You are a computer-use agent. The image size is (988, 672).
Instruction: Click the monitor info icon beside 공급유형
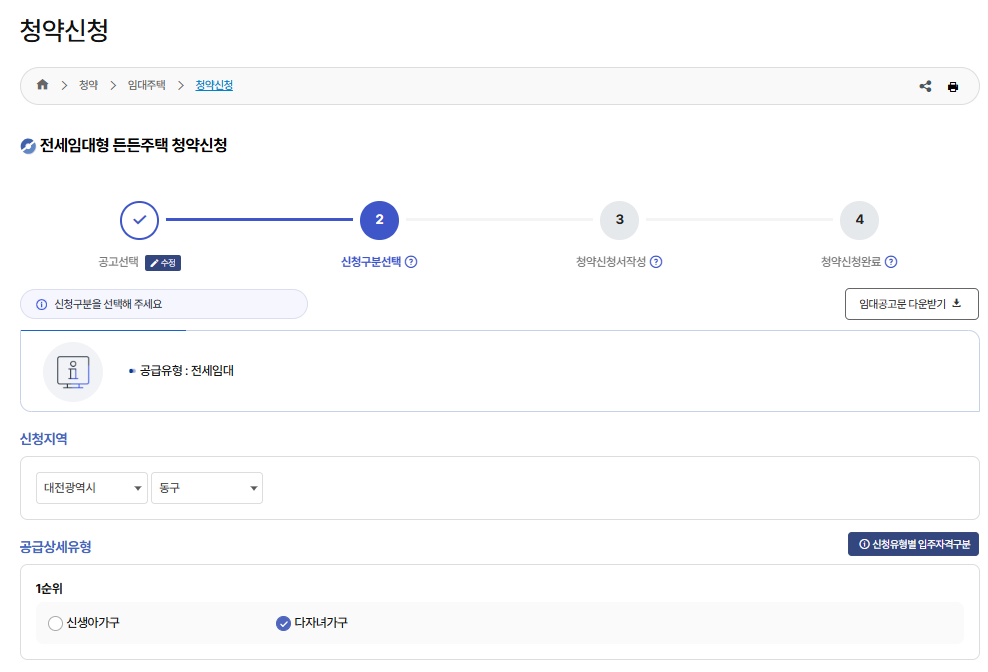coord(73,372)
